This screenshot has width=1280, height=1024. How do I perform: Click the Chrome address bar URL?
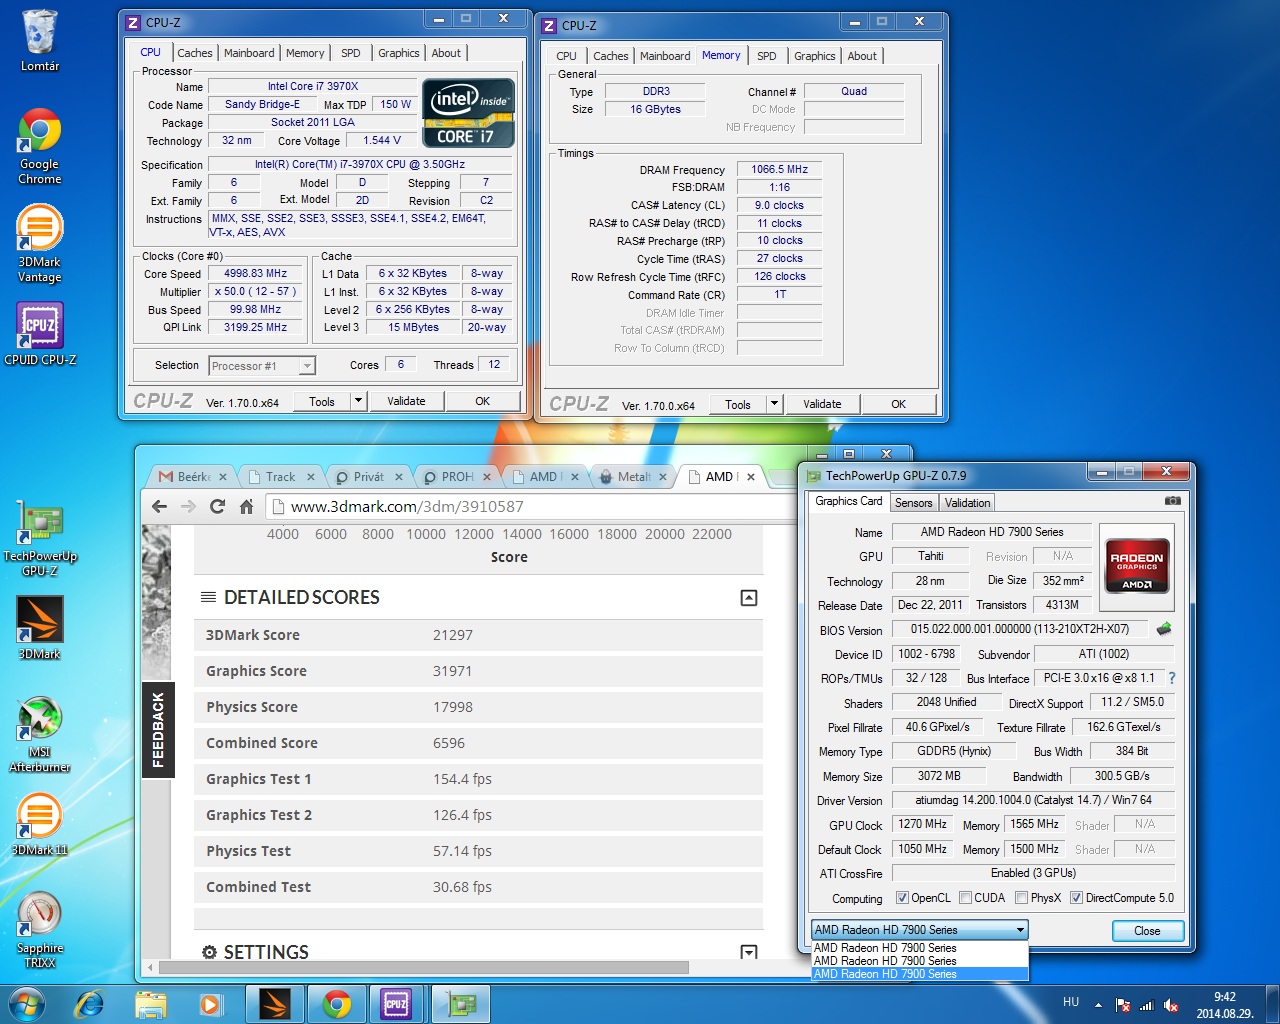[x=407, y=507]
